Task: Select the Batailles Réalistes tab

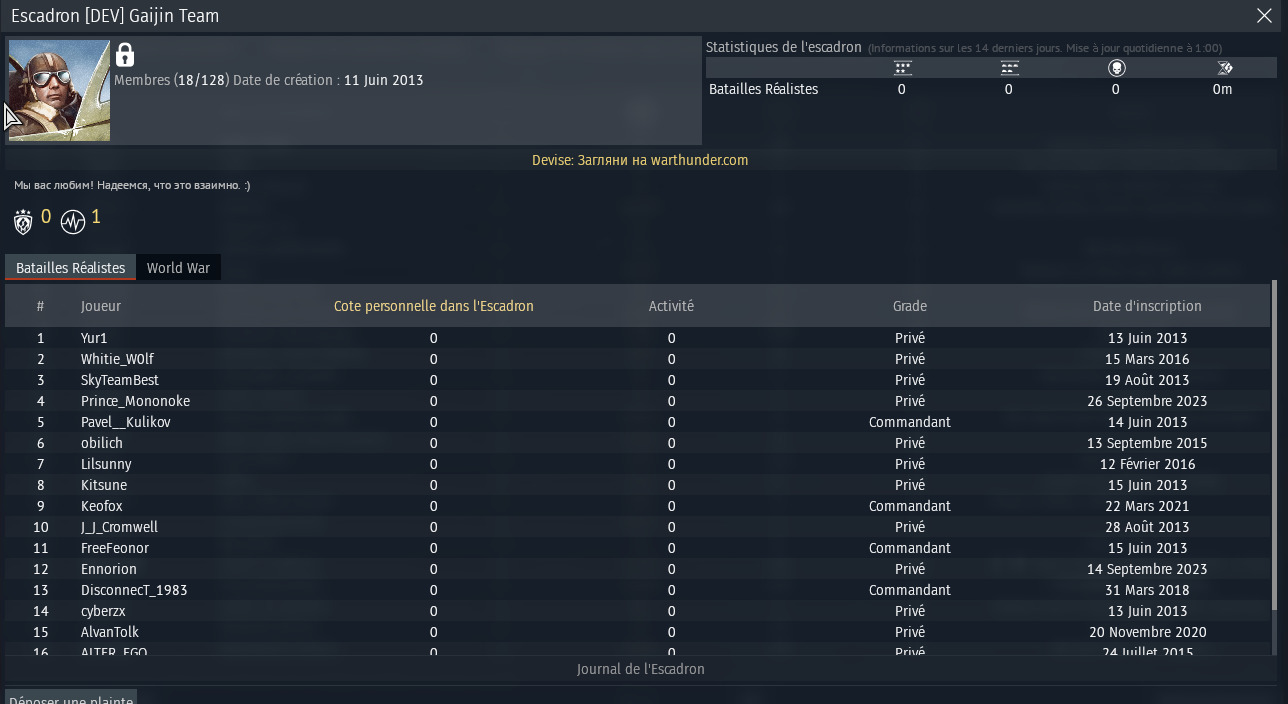Action: coord(71,268)
